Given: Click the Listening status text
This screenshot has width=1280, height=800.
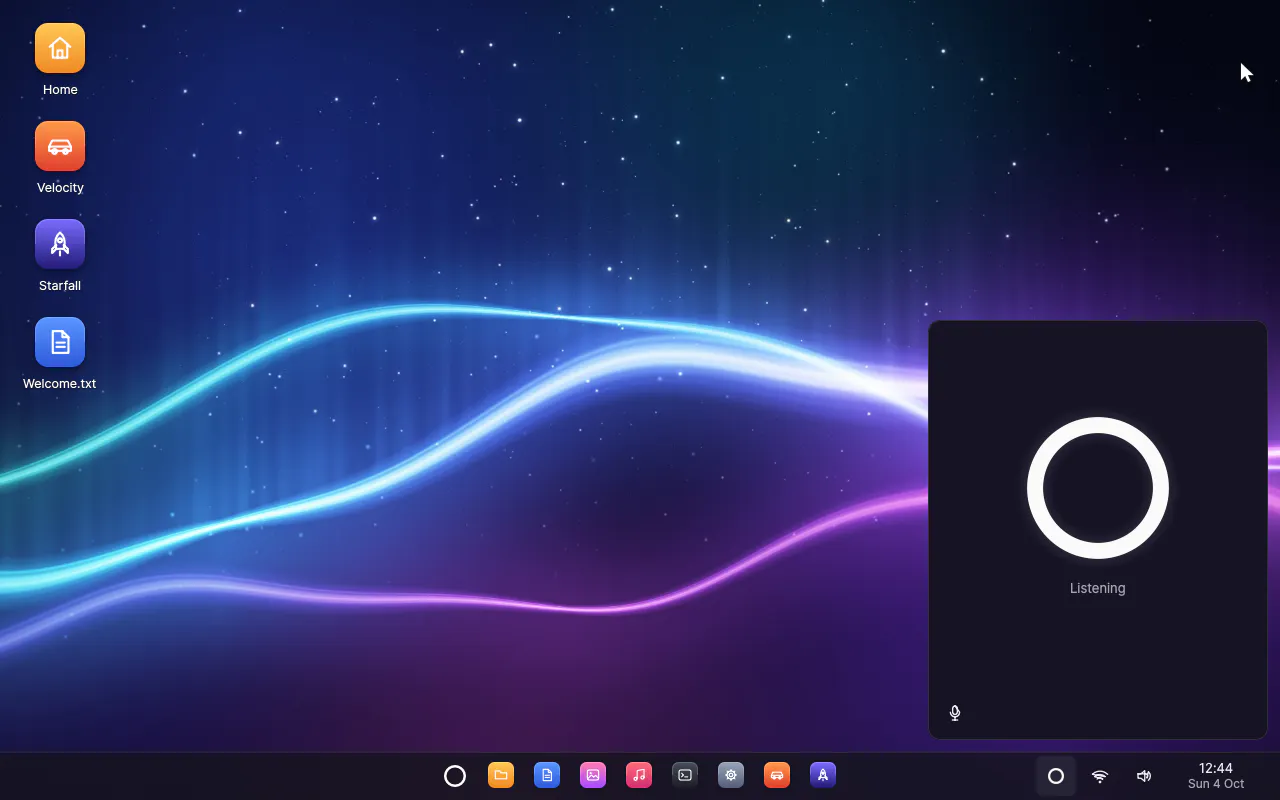Looking at the screenshot, I should pyautogui.click(x=1098, y=588).
